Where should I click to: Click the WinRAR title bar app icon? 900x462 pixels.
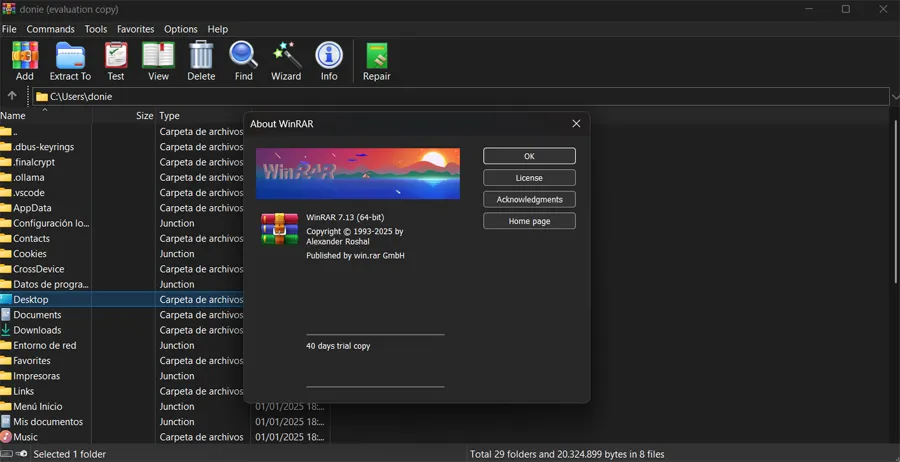tap(9, 9)
